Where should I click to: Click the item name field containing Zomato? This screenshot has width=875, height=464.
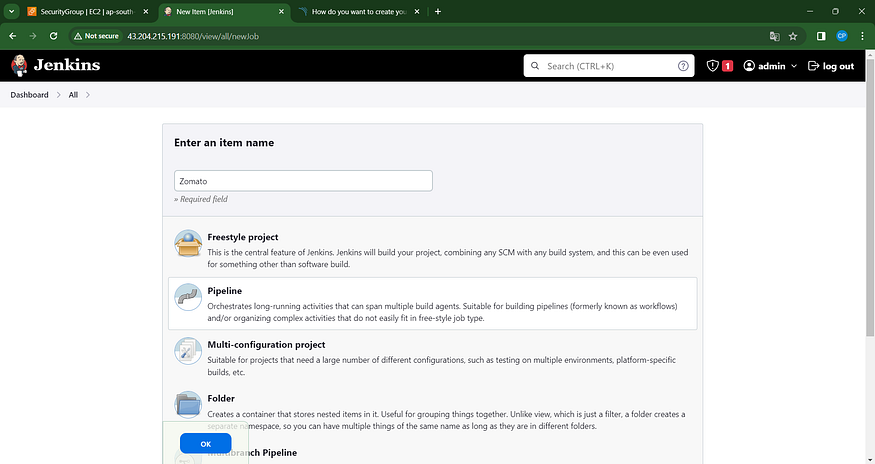coord(303,181)
